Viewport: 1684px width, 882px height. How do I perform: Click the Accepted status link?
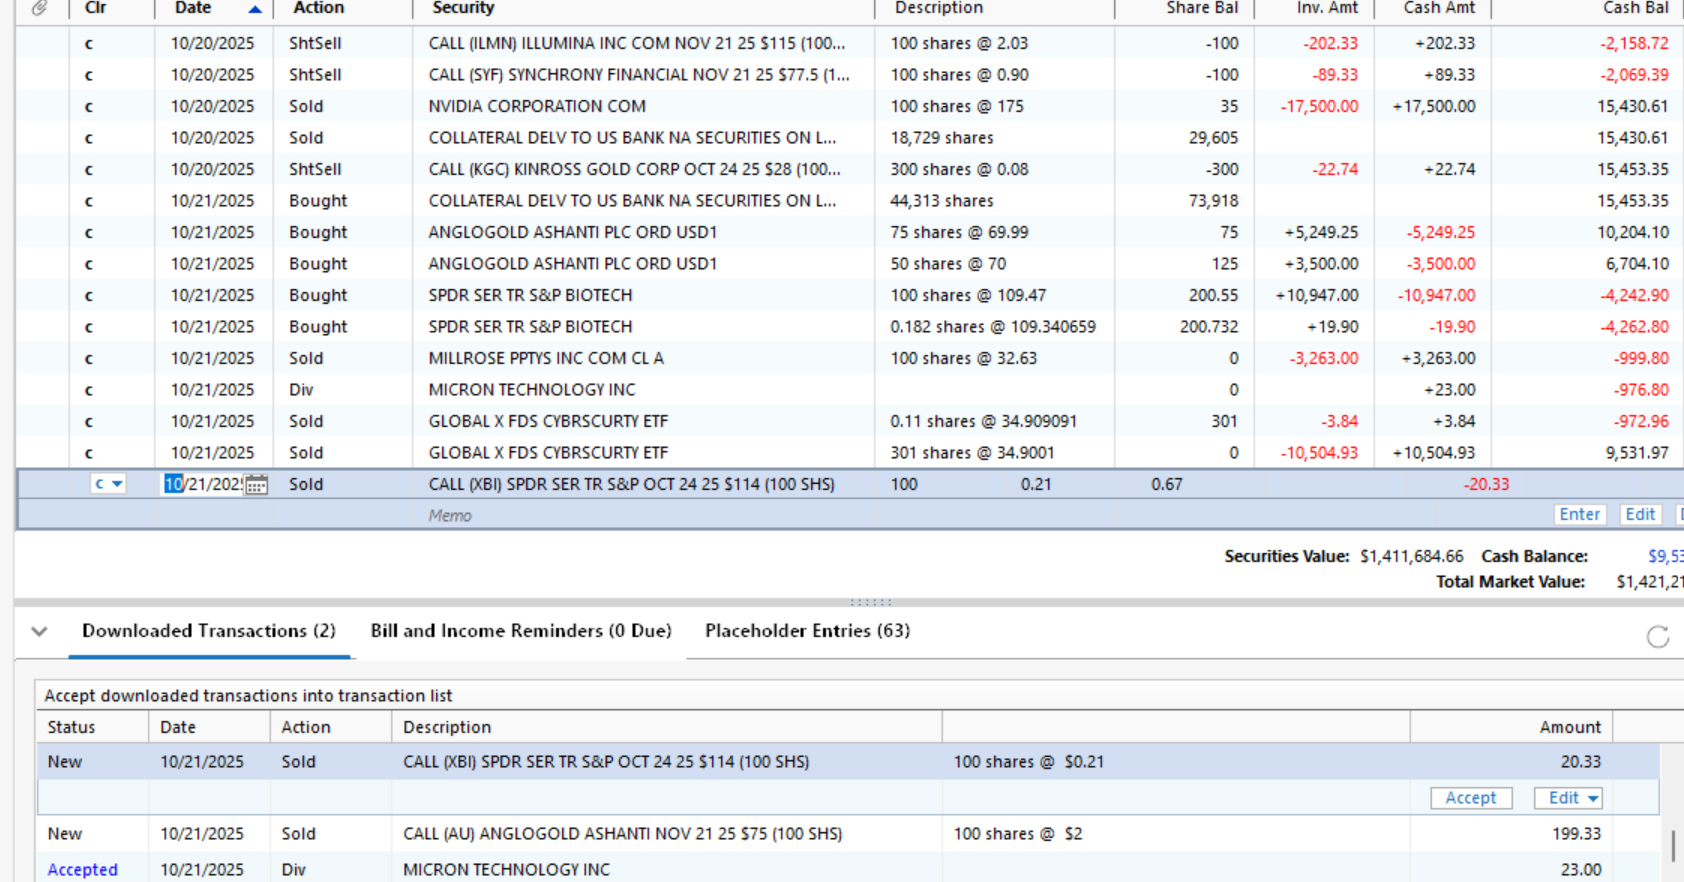click(x=83, y=870)
